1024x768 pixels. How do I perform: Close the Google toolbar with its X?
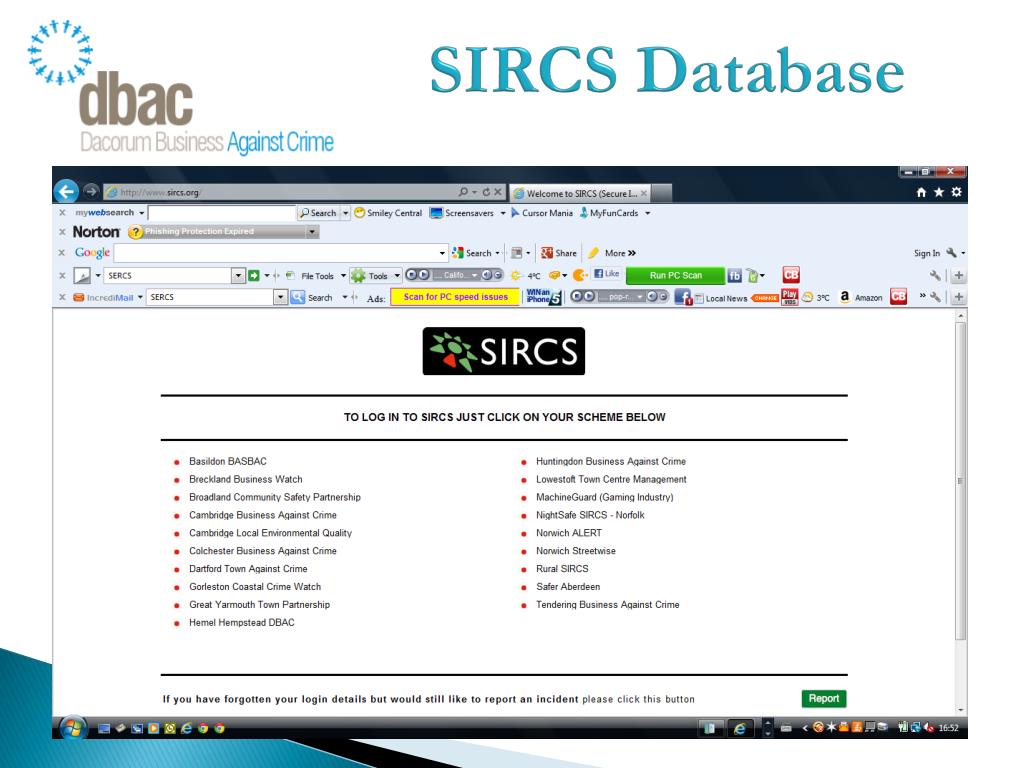tap(63, 253)
